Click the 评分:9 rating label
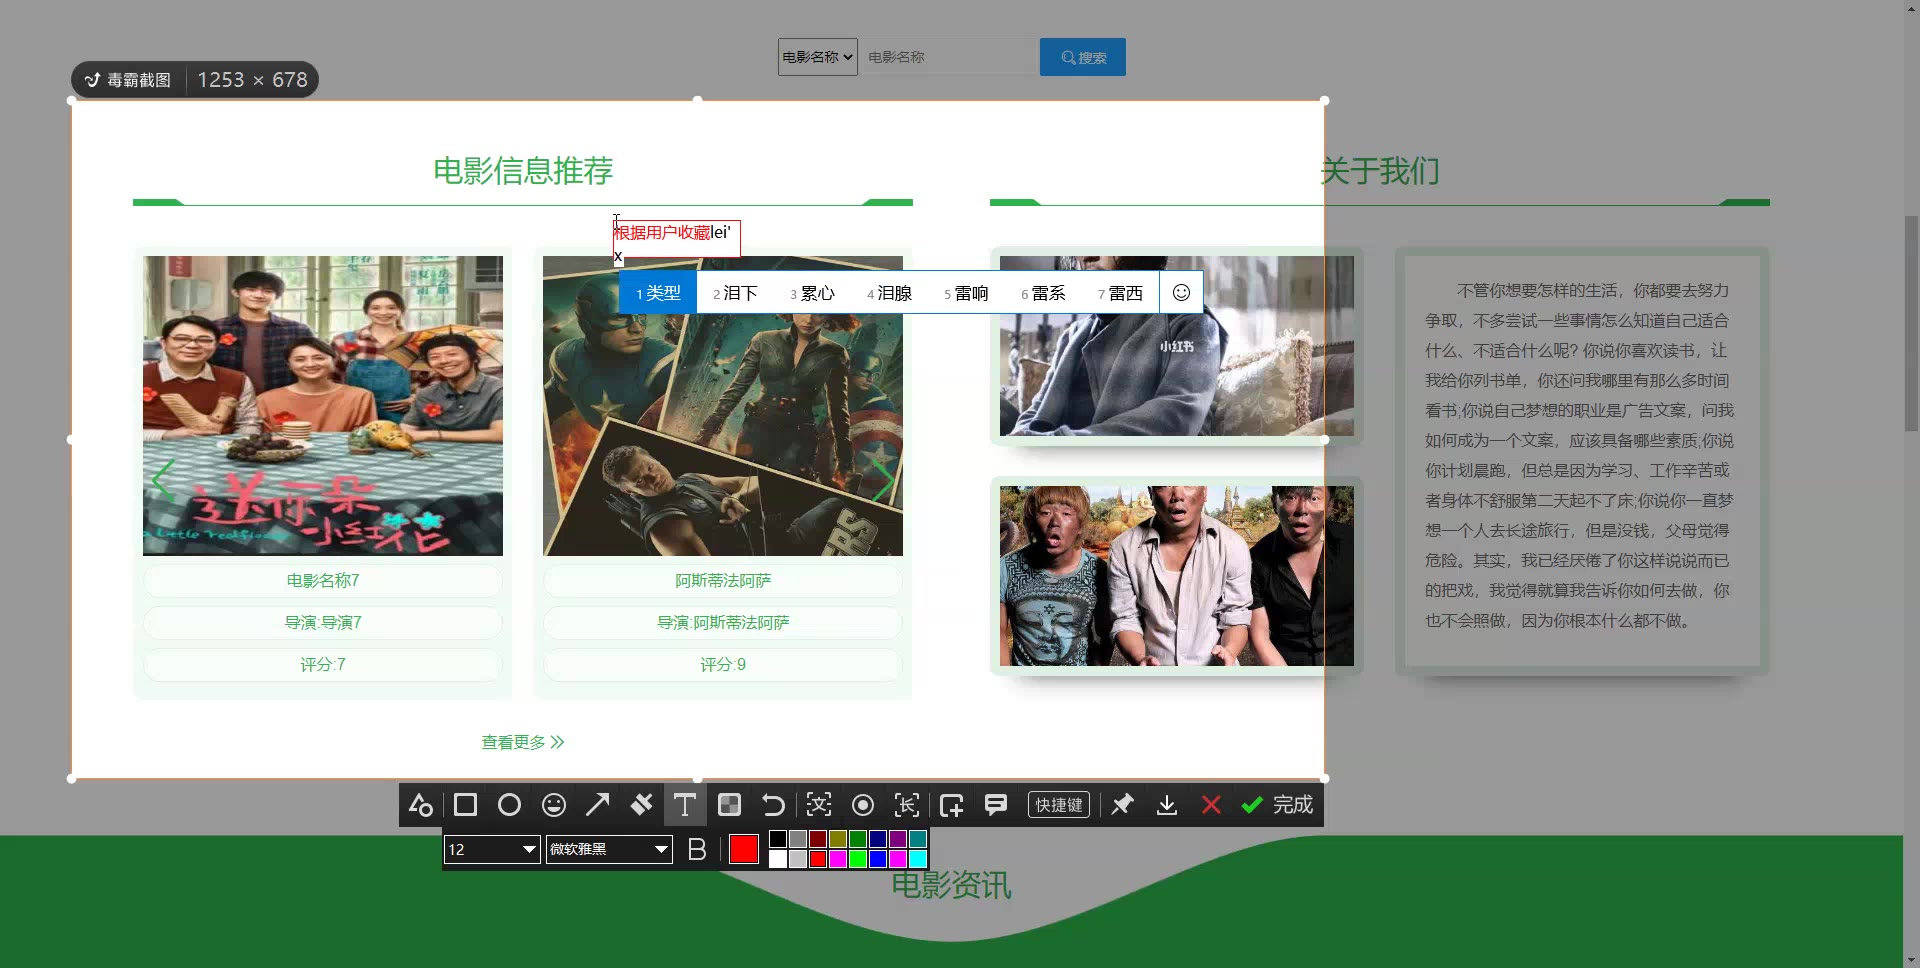Viewport: 1920px width, 968px height. (x=723, y=664)
